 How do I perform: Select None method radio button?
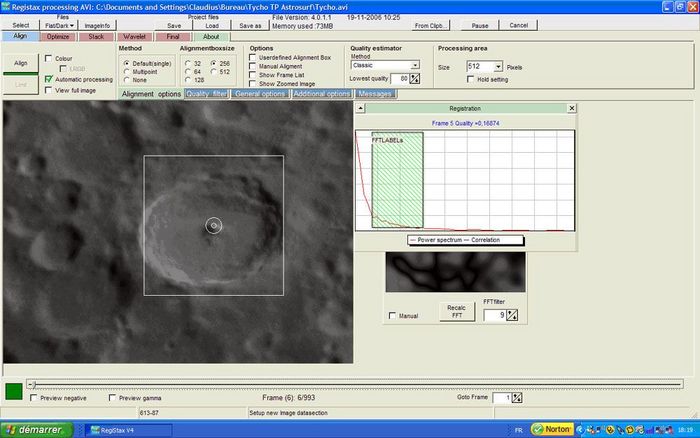click(x=127, y=80)
